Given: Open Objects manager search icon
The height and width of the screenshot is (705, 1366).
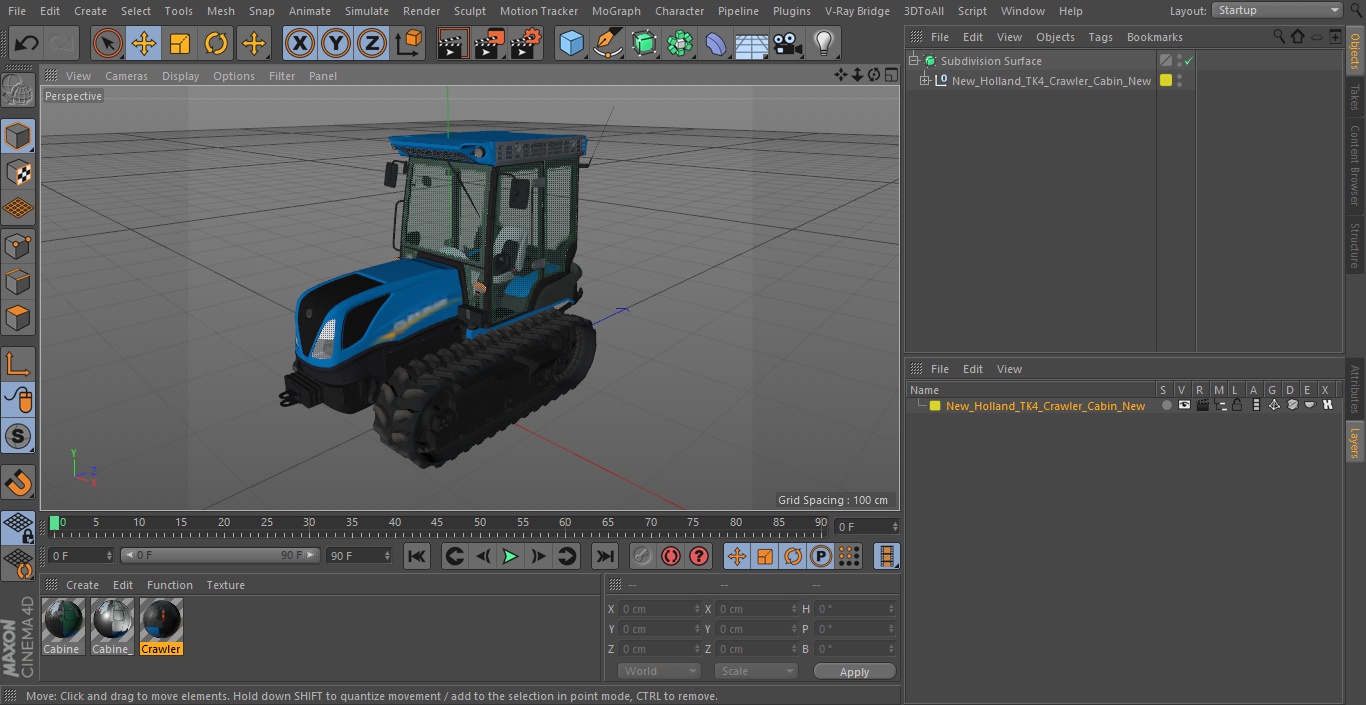Looking at the screenshot, I should pyautogui.click(x=1279, y=37).
